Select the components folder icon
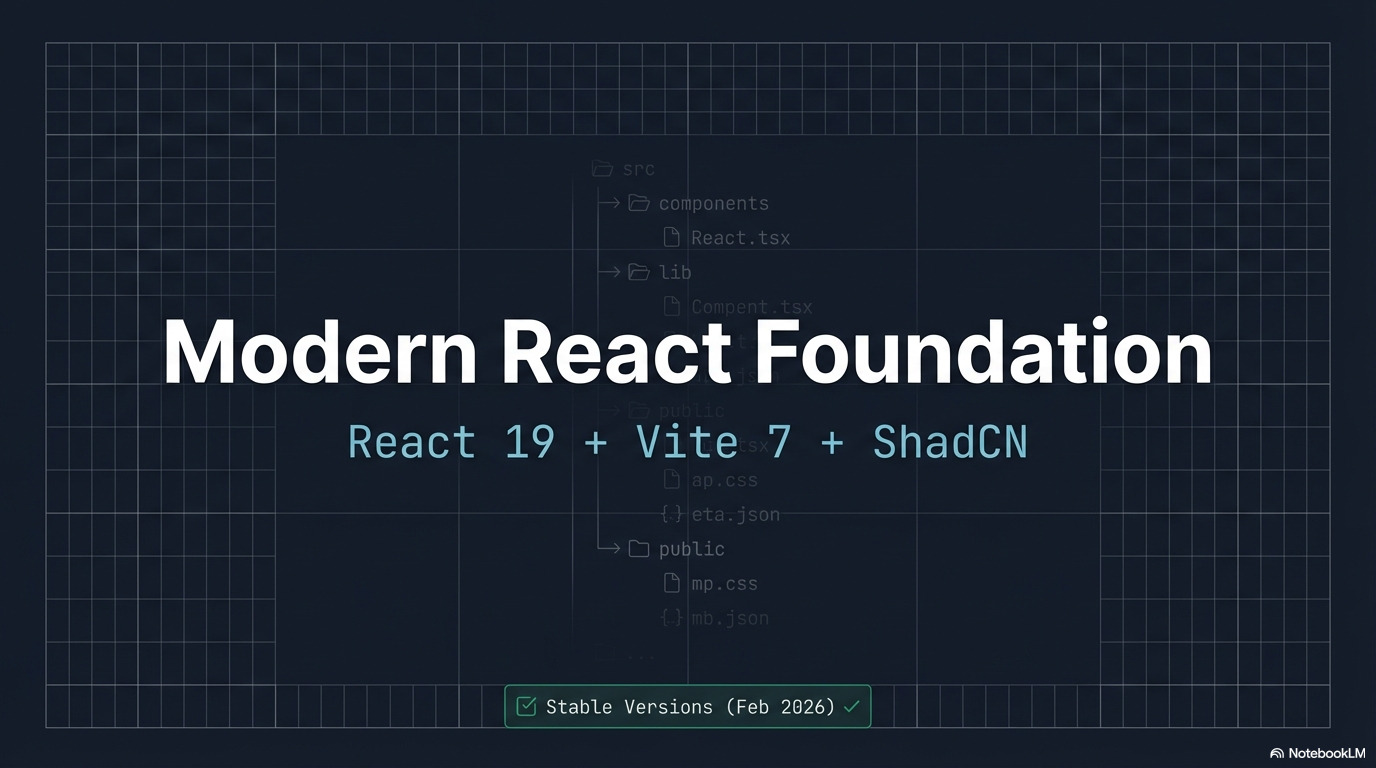The width and height of the screenshot is (1376, 768). (638, 203)
